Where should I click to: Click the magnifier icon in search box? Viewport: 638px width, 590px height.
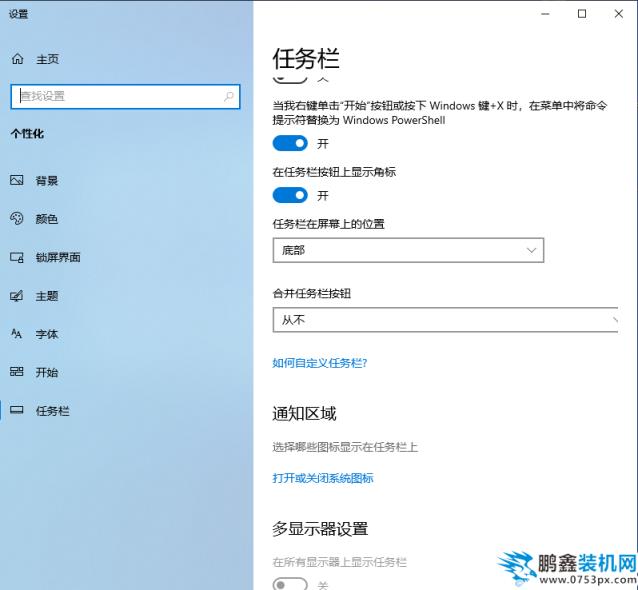click(229, 96)
